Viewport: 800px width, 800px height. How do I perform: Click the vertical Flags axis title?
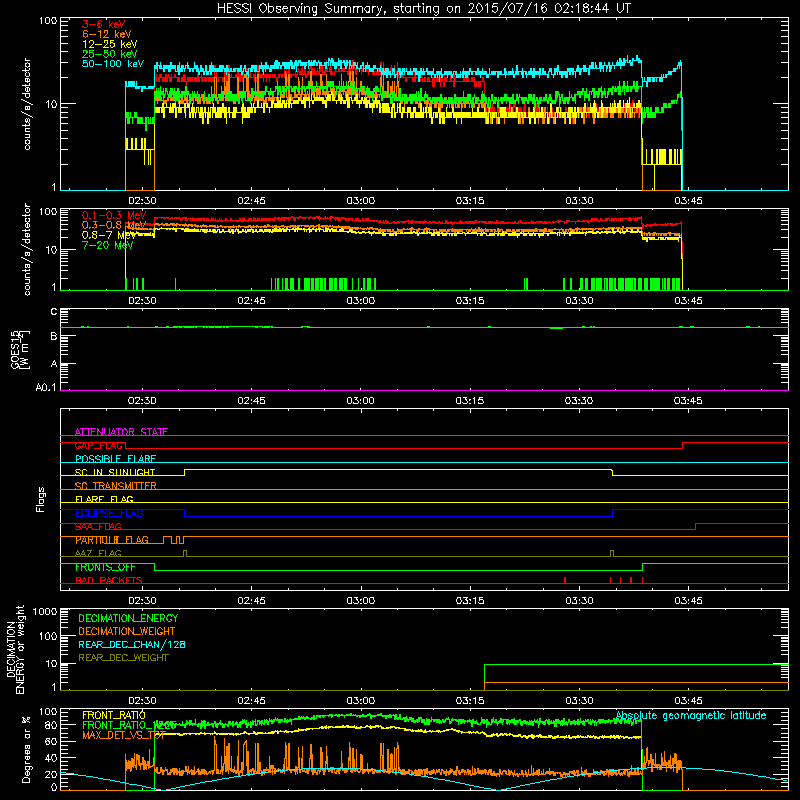pyautogui.click(x=41, y=499)
